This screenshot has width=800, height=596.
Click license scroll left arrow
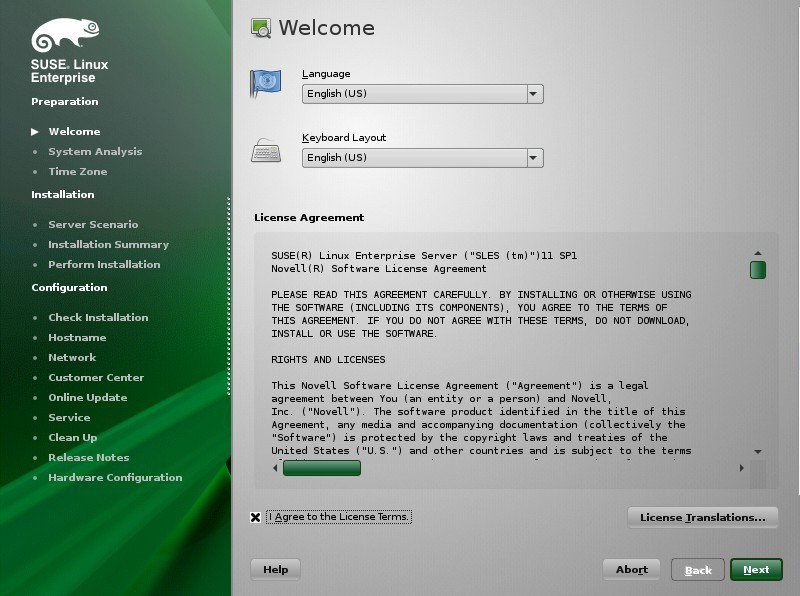coord(276,468)
